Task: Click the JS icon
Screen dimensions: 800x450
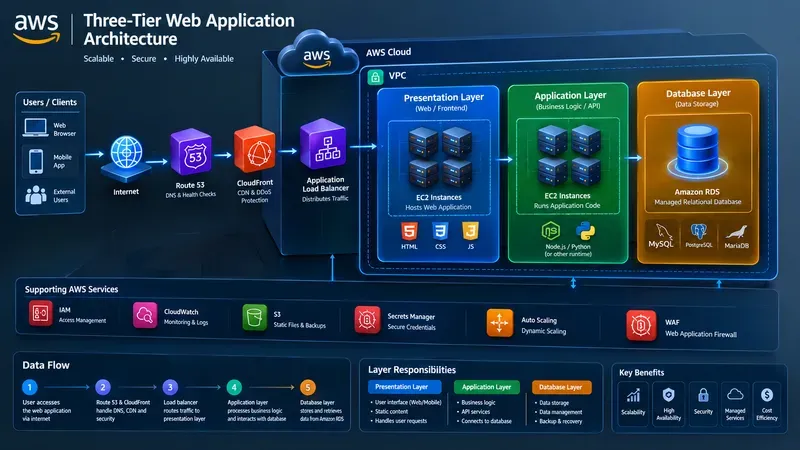Action: [470, 232]
